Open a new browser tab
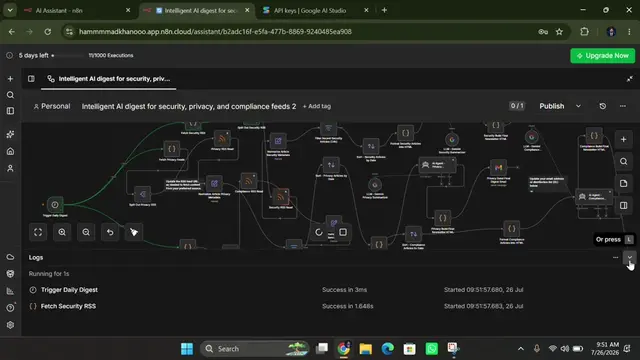 (x=384, y=10)
